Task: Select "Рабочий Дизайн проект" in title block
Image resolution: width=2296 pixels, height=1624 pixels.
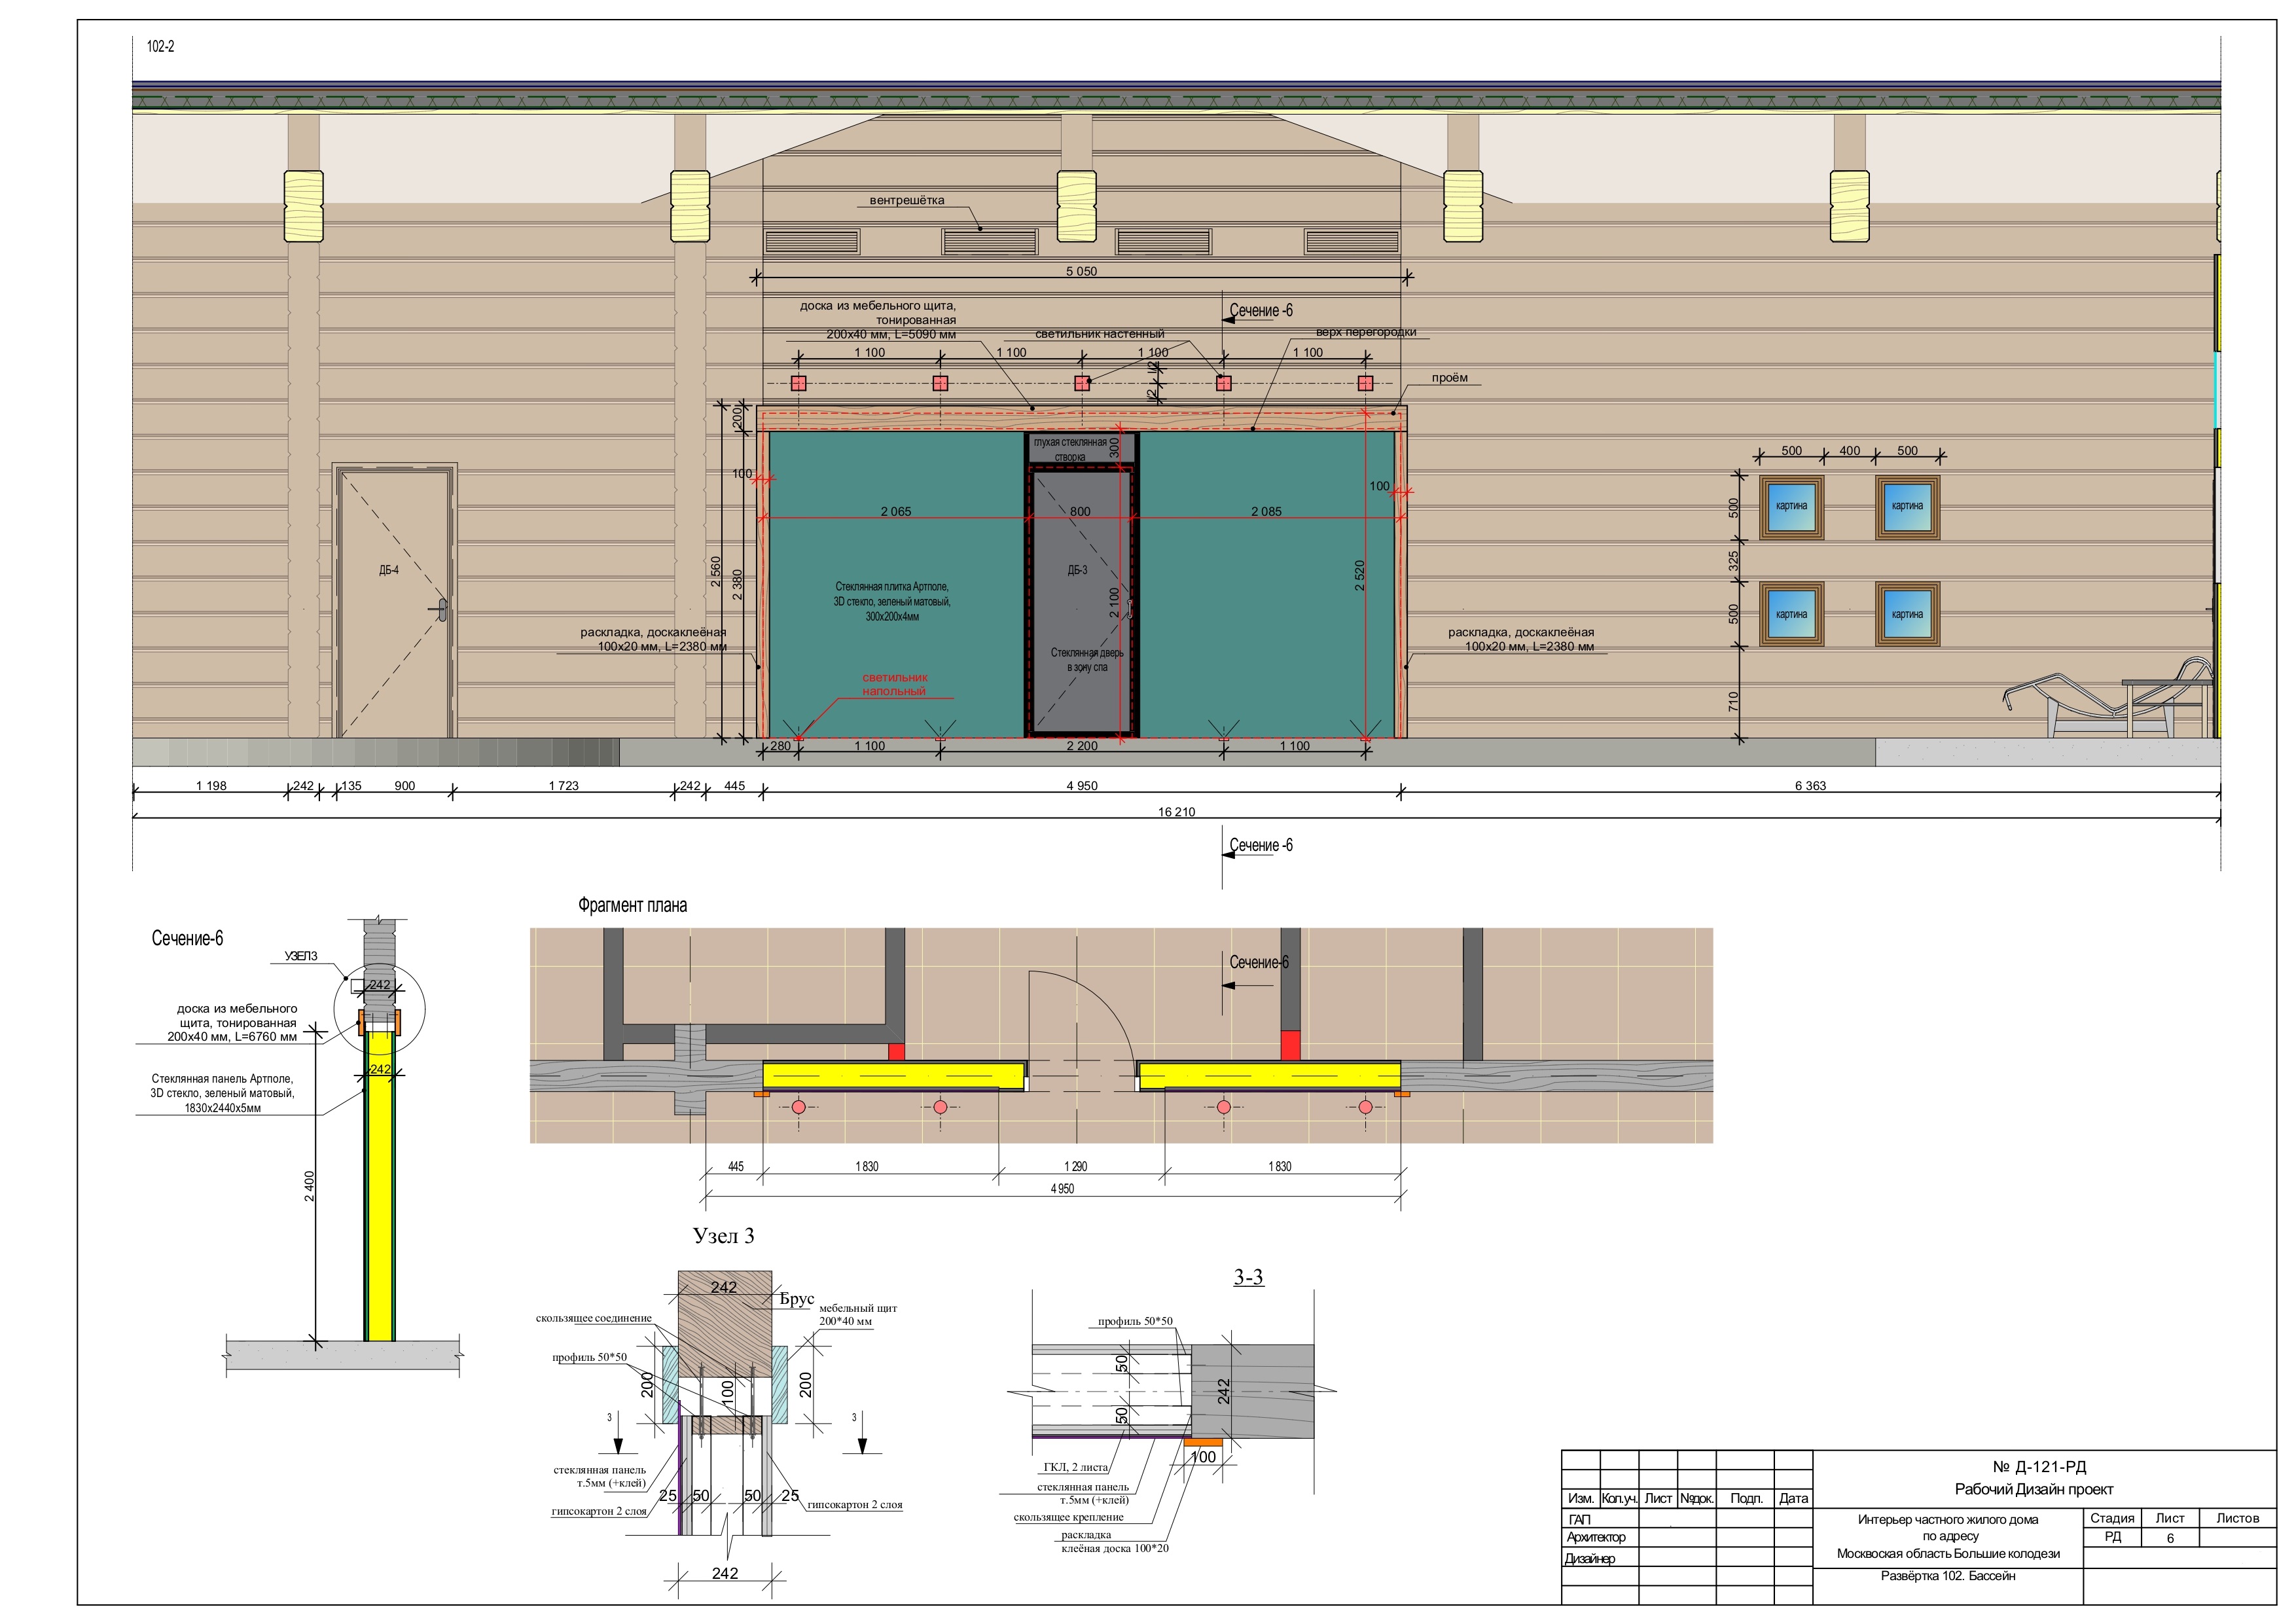Action: (x=2034, y=1489)
